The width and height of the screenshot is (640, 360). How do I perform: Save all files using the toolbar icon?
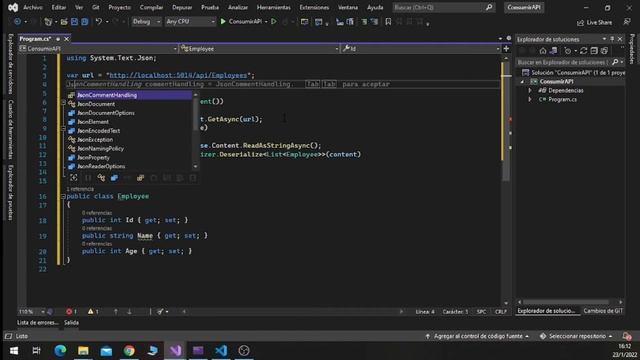click(x=84, y=22)
